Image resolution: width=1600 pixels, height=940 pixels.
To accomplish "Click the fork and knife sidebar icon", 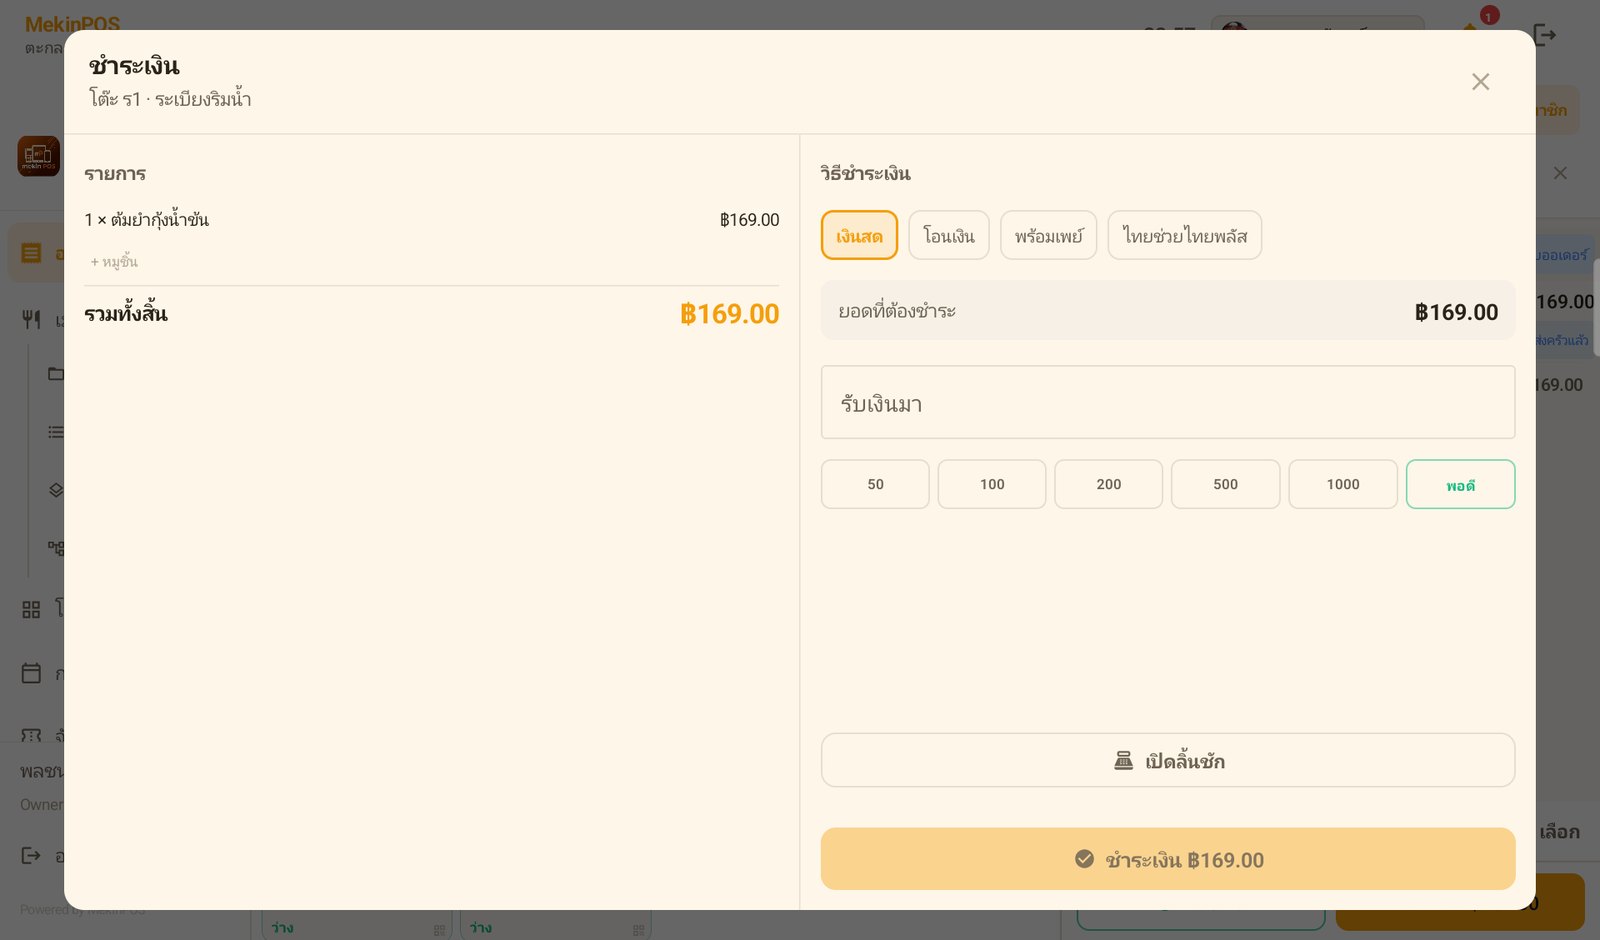I will point(32,319).
